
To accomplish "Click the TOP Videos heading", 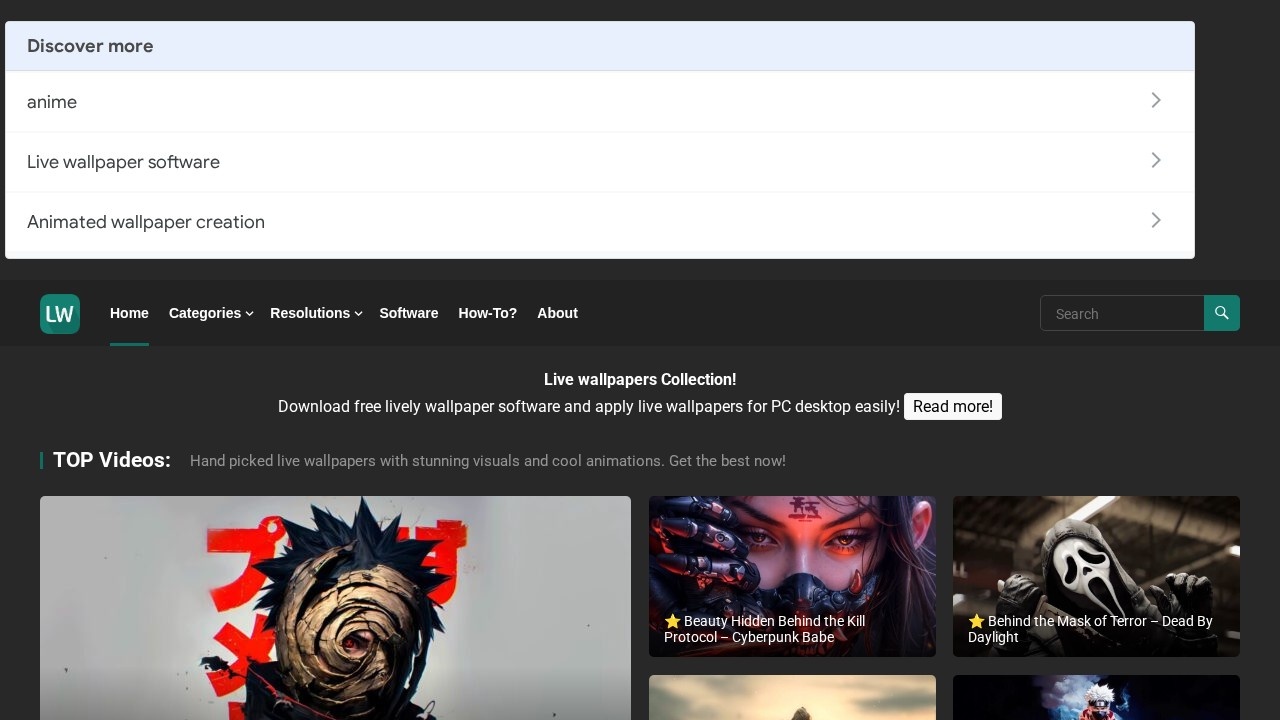I will pos(112,460).
